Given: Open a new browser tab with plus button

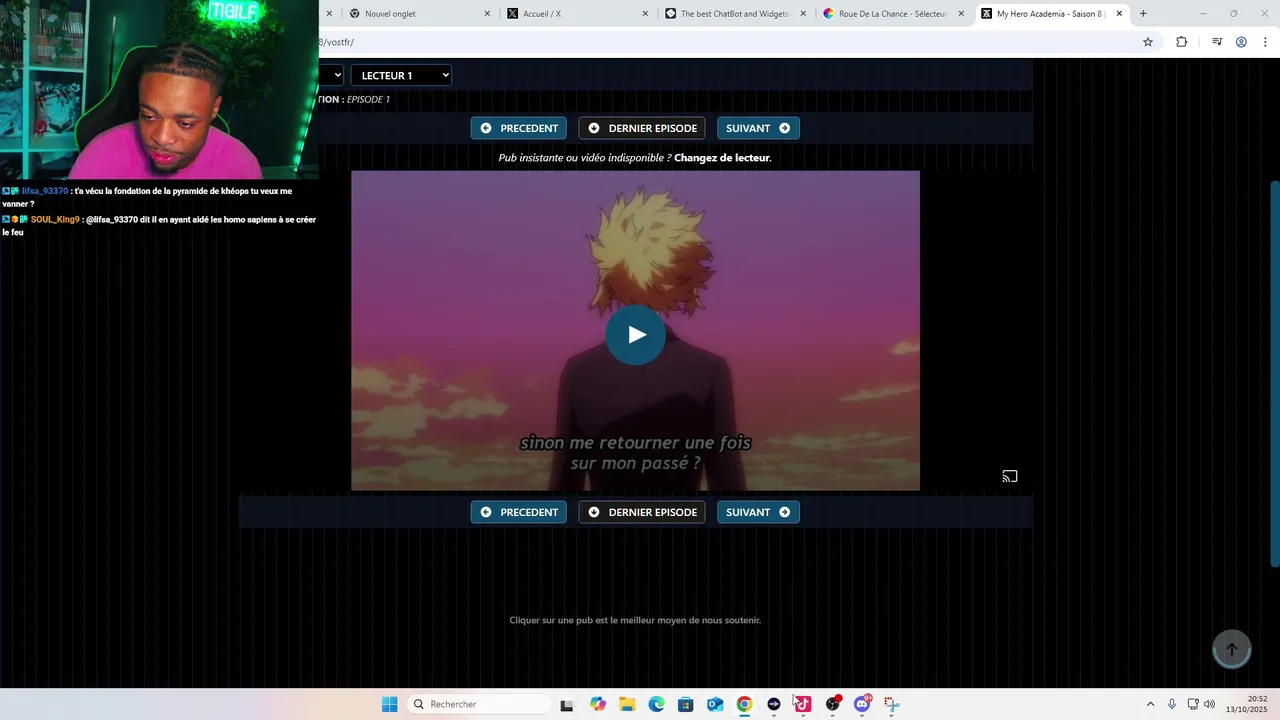Looking at the screenshot, I should [x=1143, y=14].
